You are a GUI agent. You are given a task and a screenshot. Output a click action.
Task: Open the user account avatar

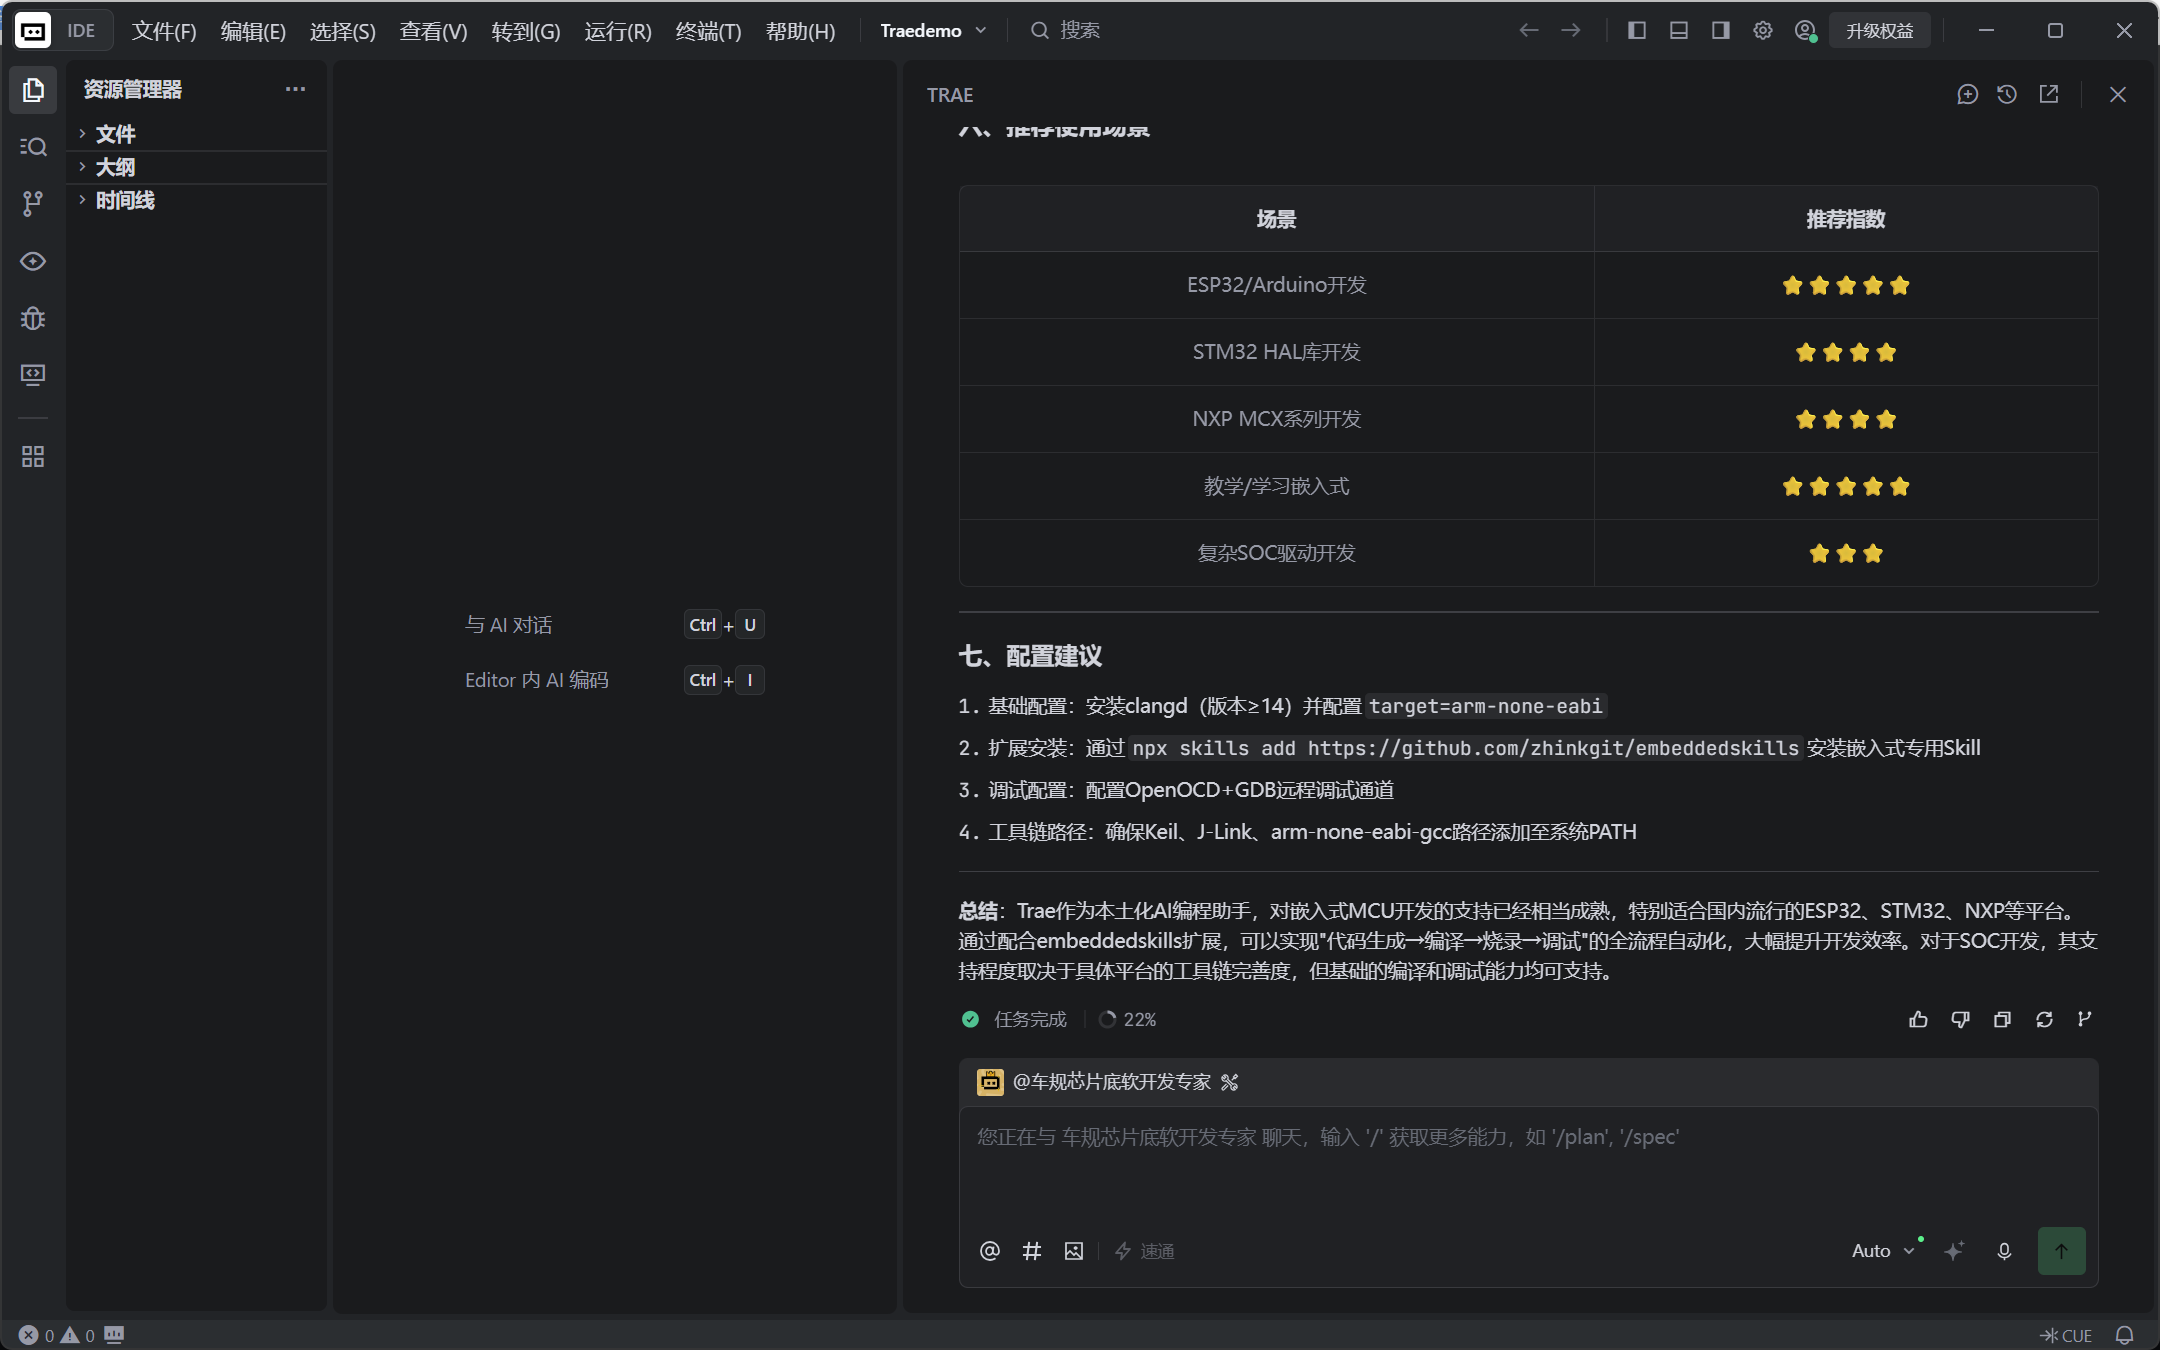(1805, 31)
